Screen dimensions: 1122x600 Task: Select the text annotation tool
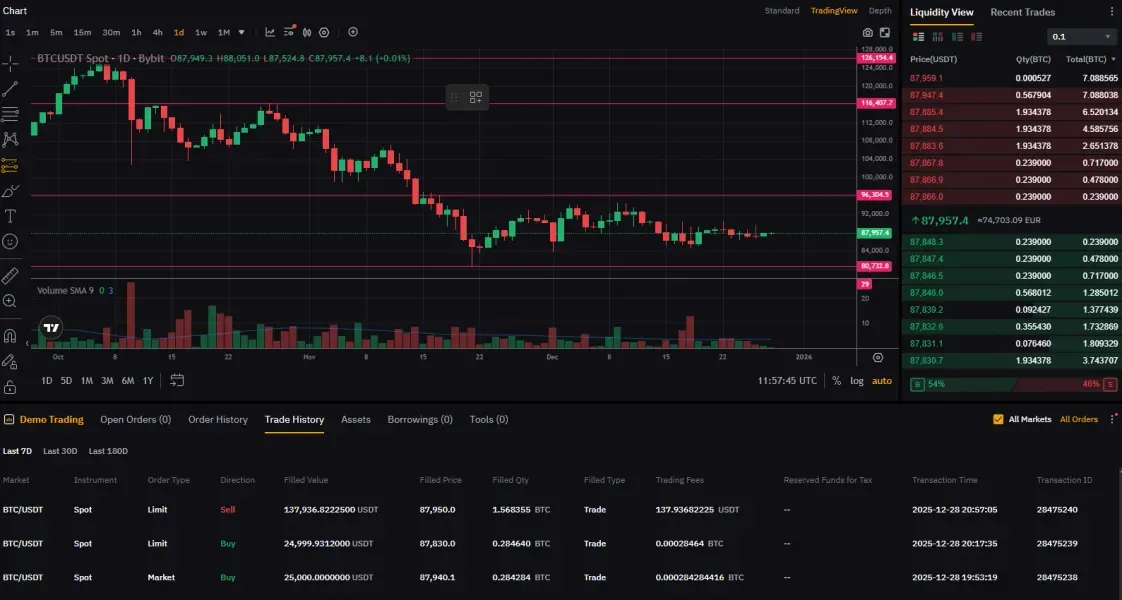[x=10, y=216]
